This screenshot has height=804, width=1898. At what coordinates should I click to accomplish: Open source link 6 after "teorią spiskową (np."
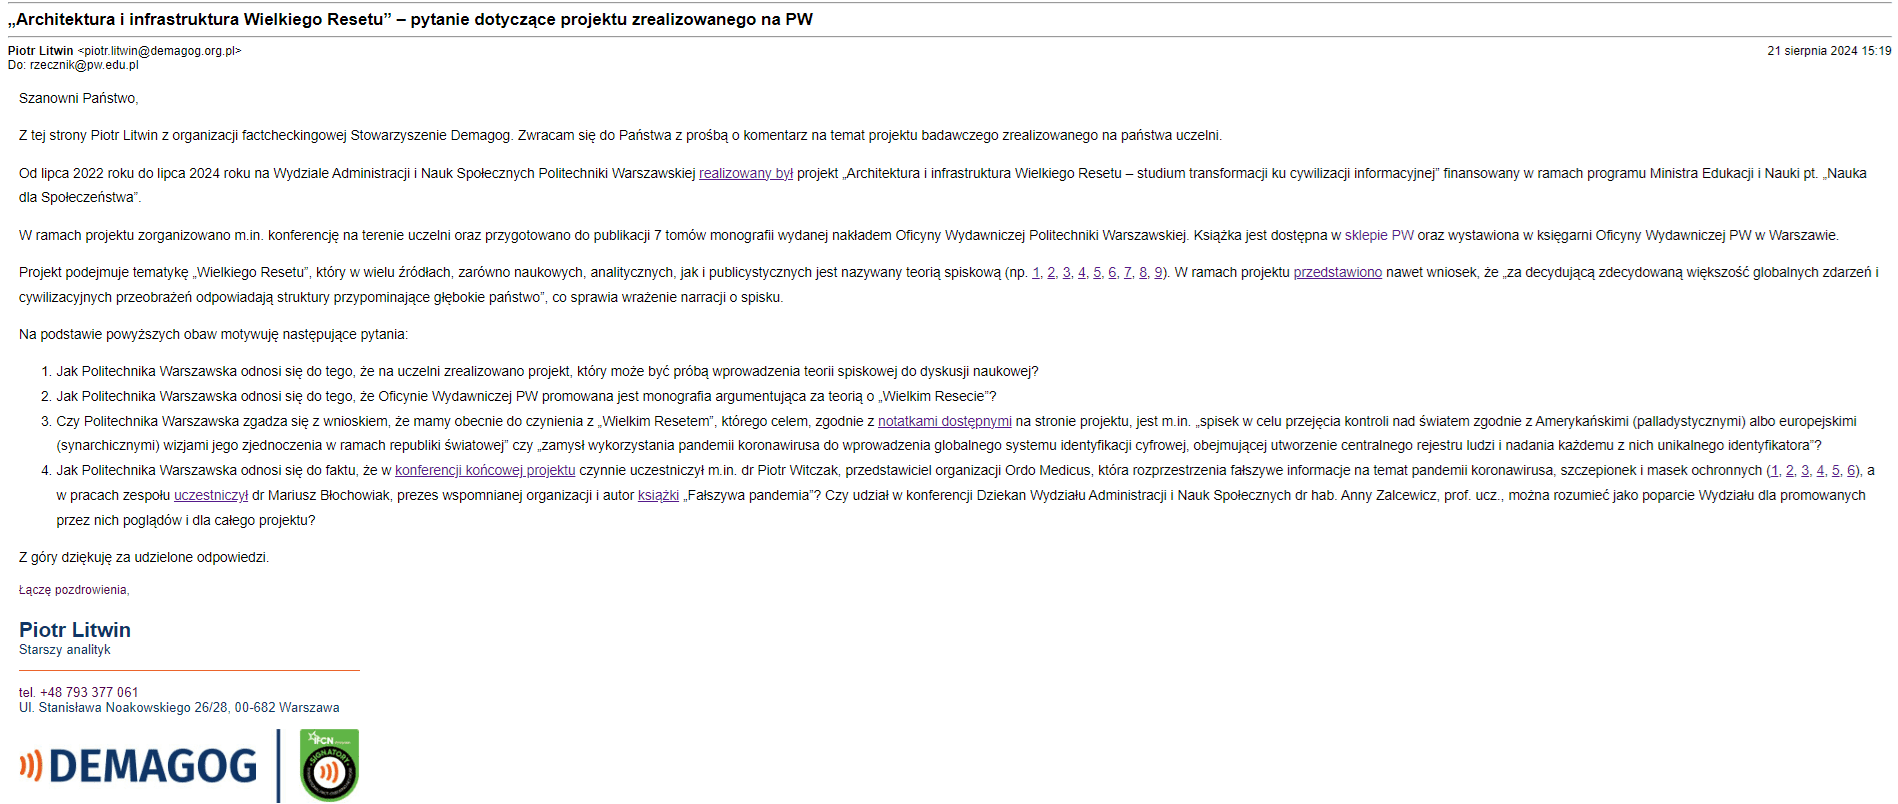1112,272
